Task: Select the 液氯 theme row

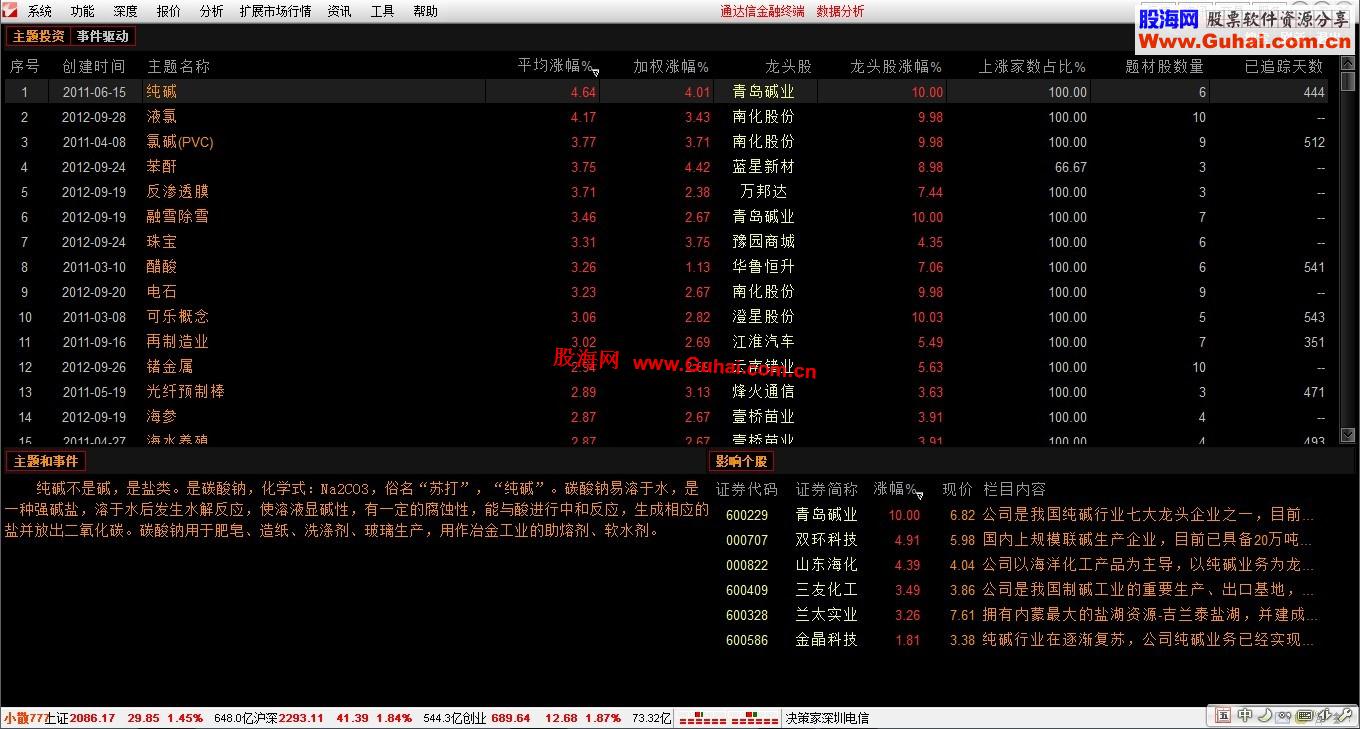Action: point(666,116)
